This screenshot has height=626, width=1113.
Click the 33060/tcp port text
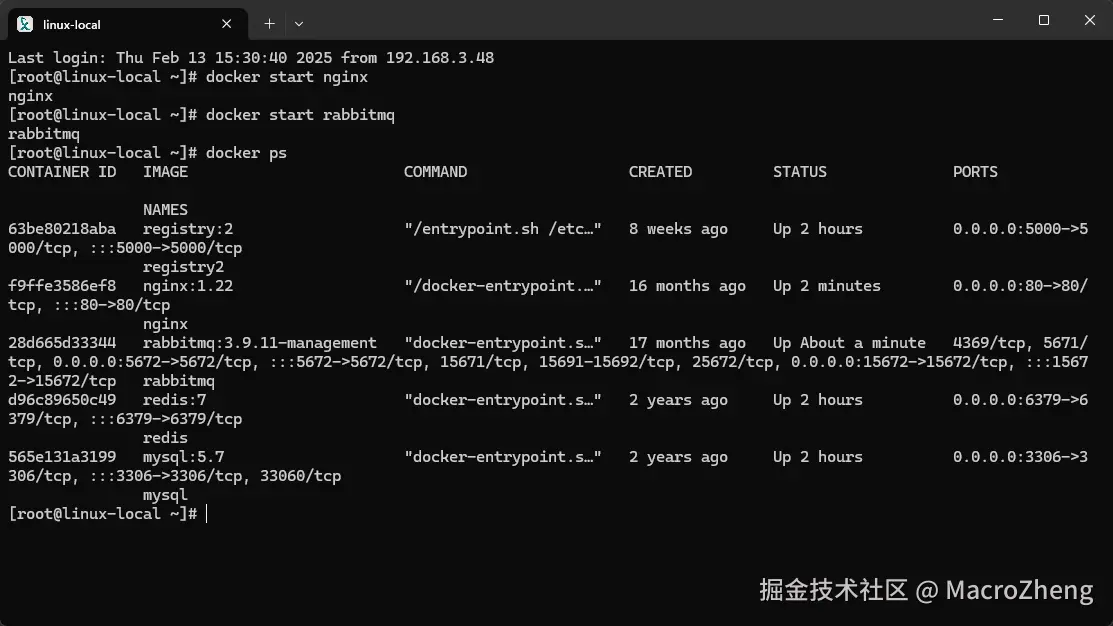(301, 476)
